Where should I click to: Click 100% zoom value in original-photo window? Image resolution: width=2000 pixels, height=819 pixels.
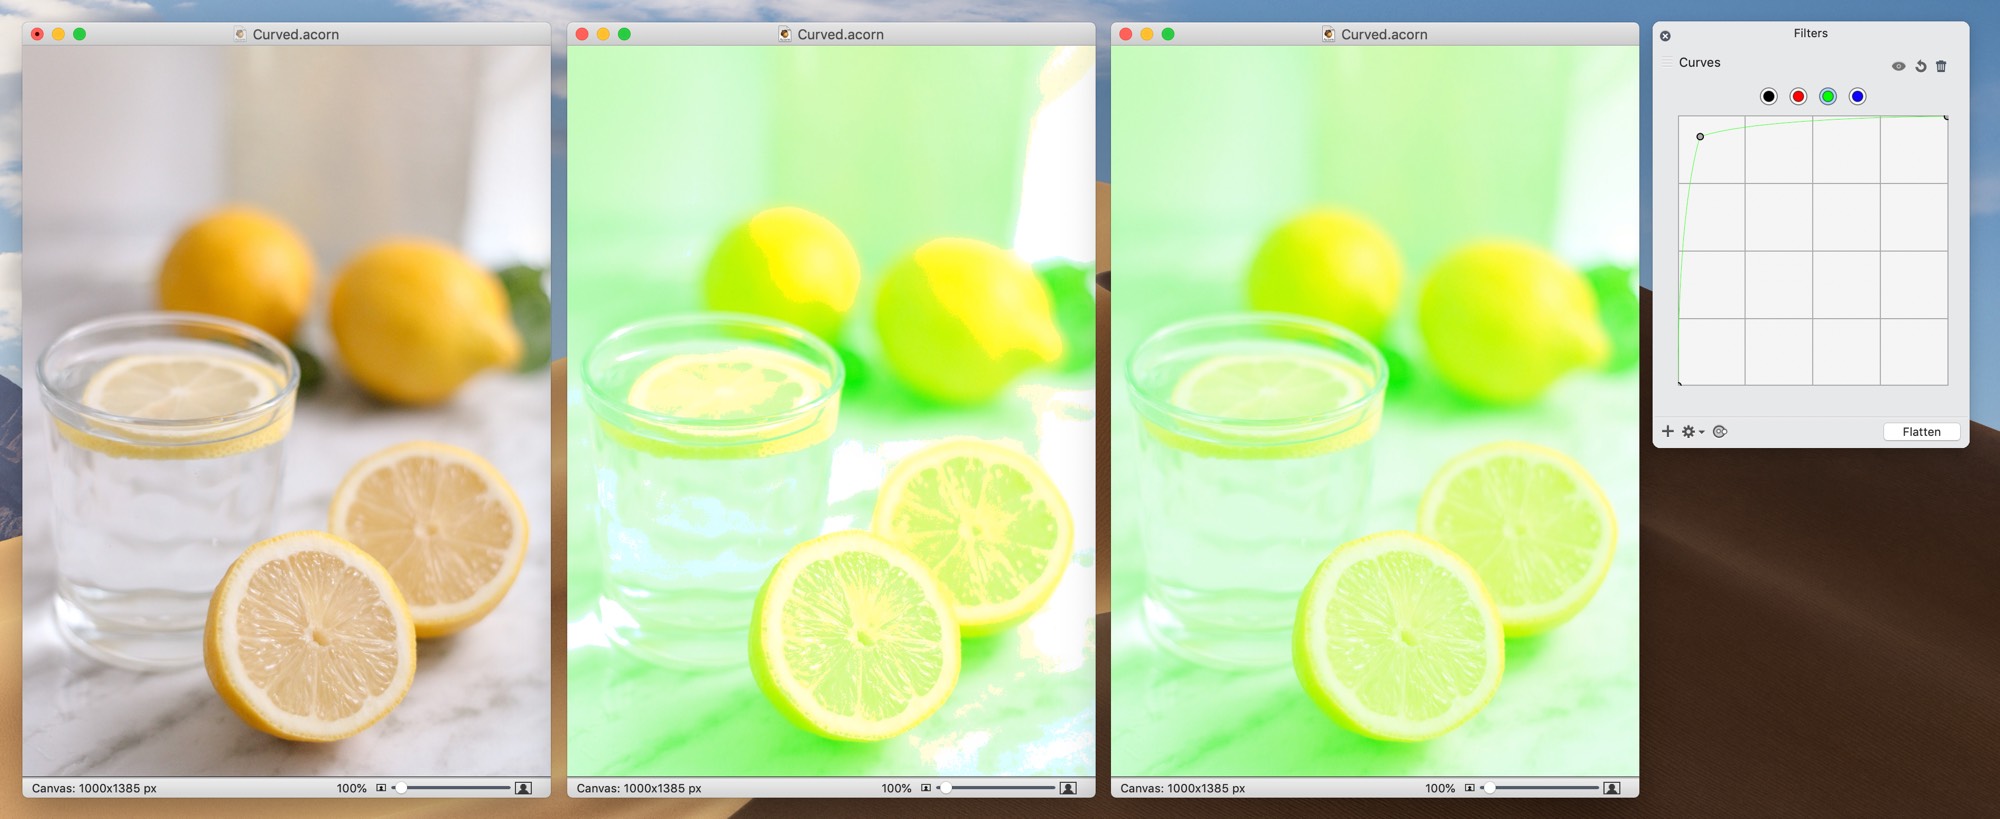coord(352,788)
